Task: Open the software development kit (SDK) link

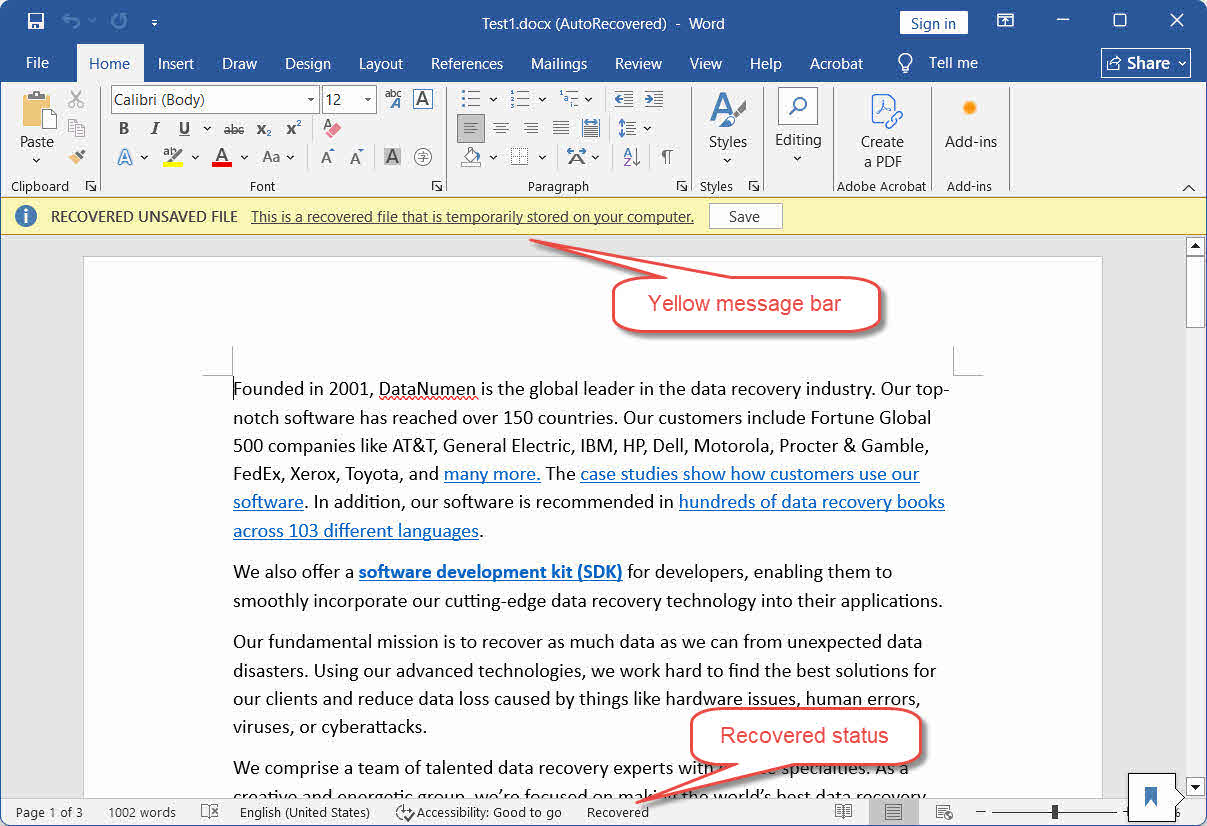Action: coord(490,572)
